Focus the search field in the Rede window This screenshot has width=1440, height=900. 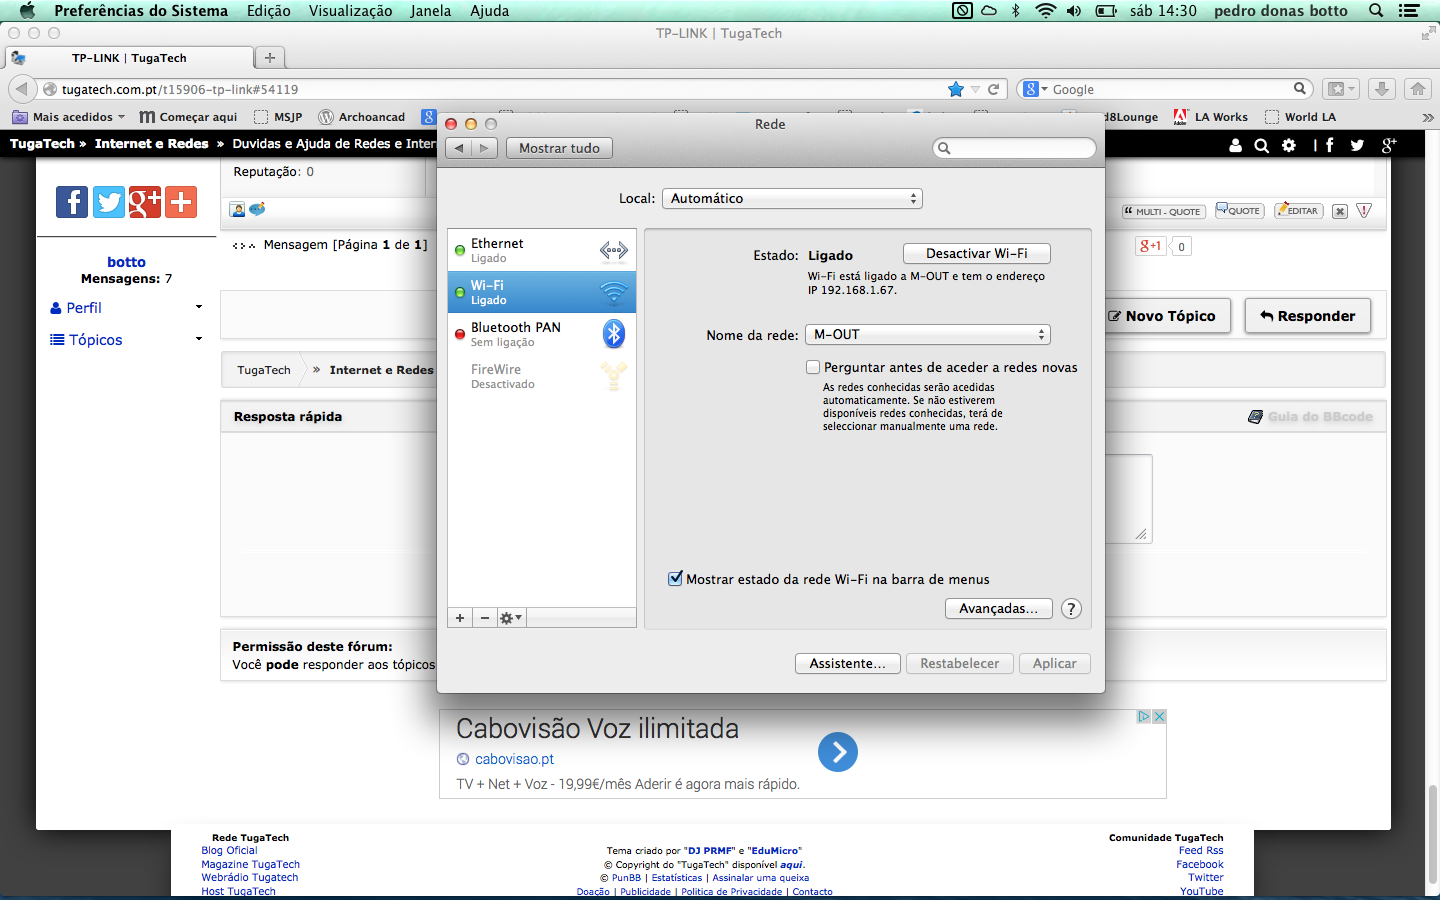coord(1015,148)
